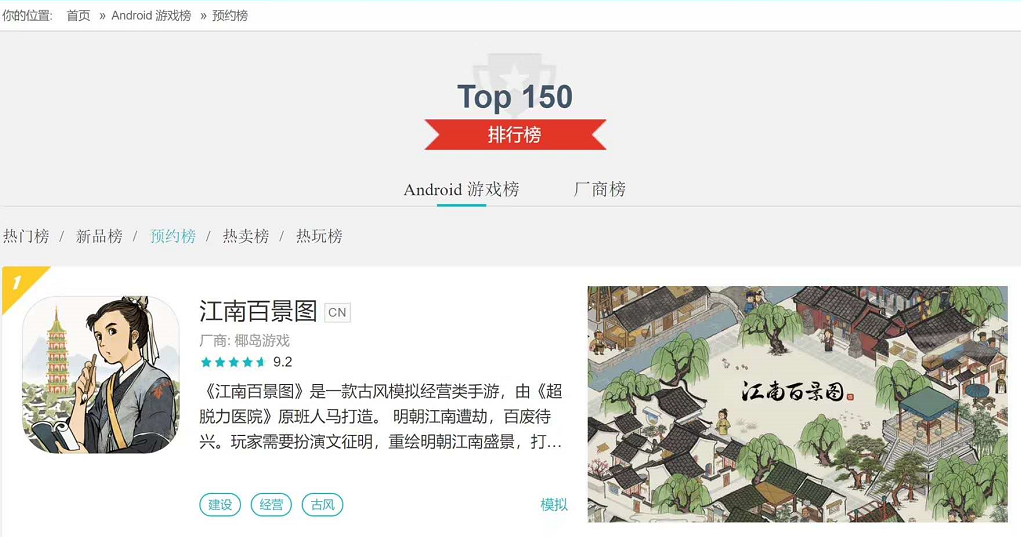Select the 热卖榜 ranking
The image size is (1021, 537).
pyautogui.click(x=245, y=236)
